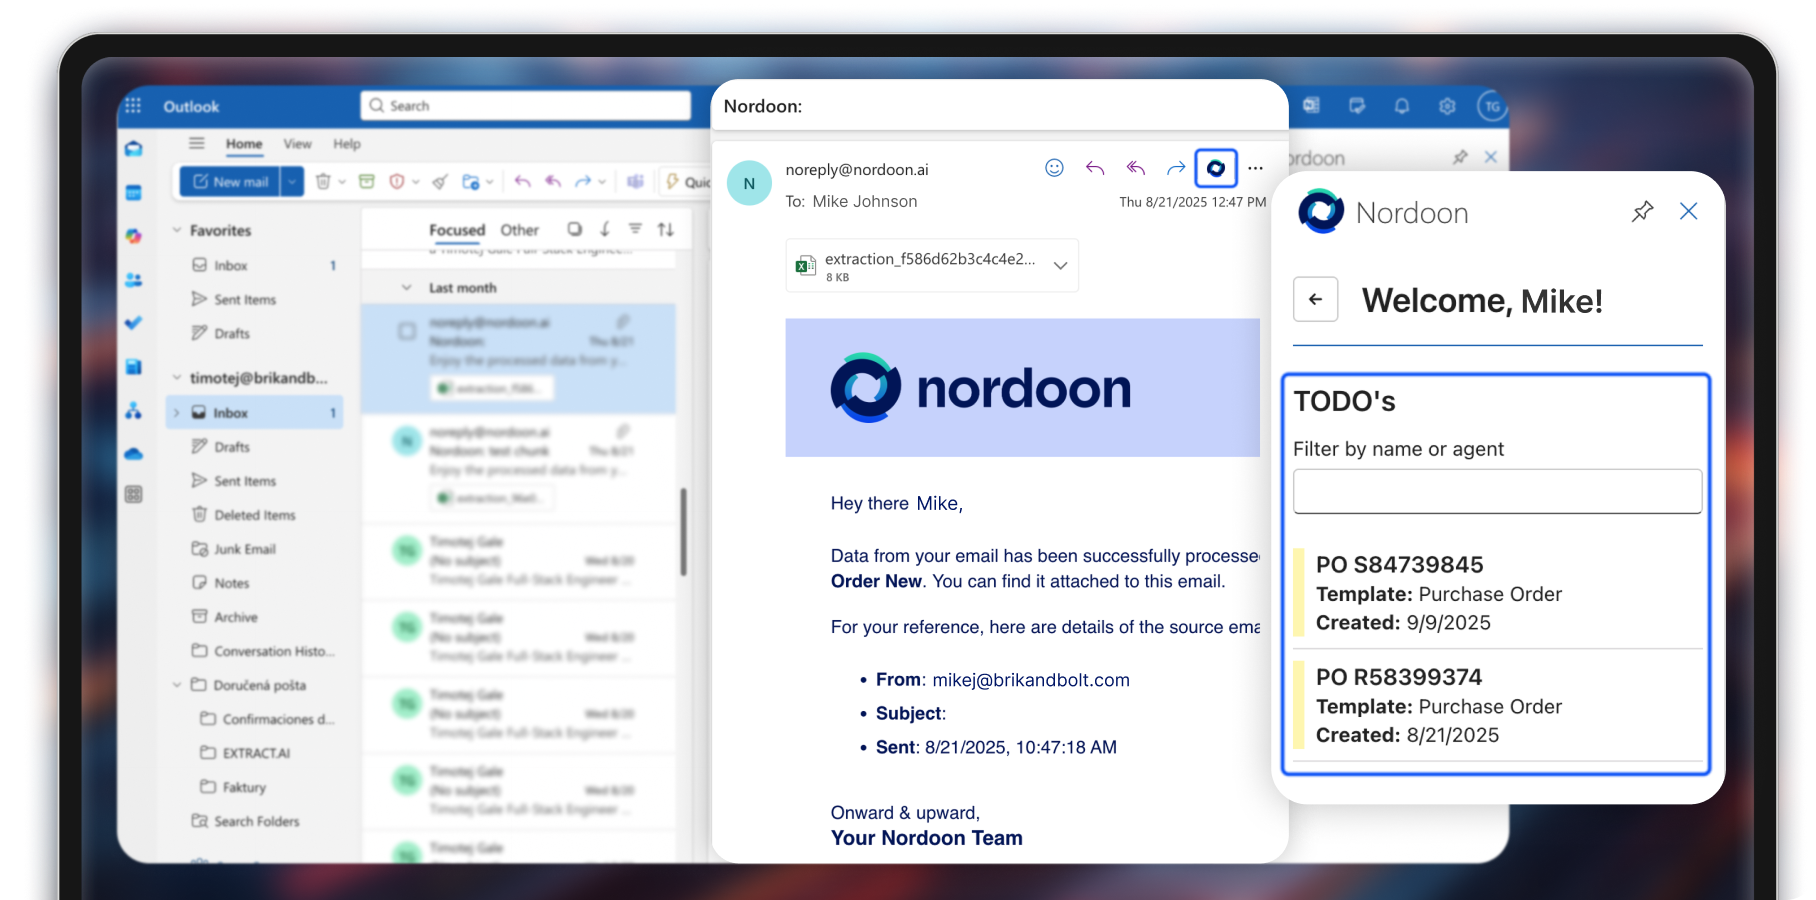This screenshot has width=1816, height=900.
Task: Open the New mail dropdown arrow
Action: pyautogui.click(x=292, y=181)
